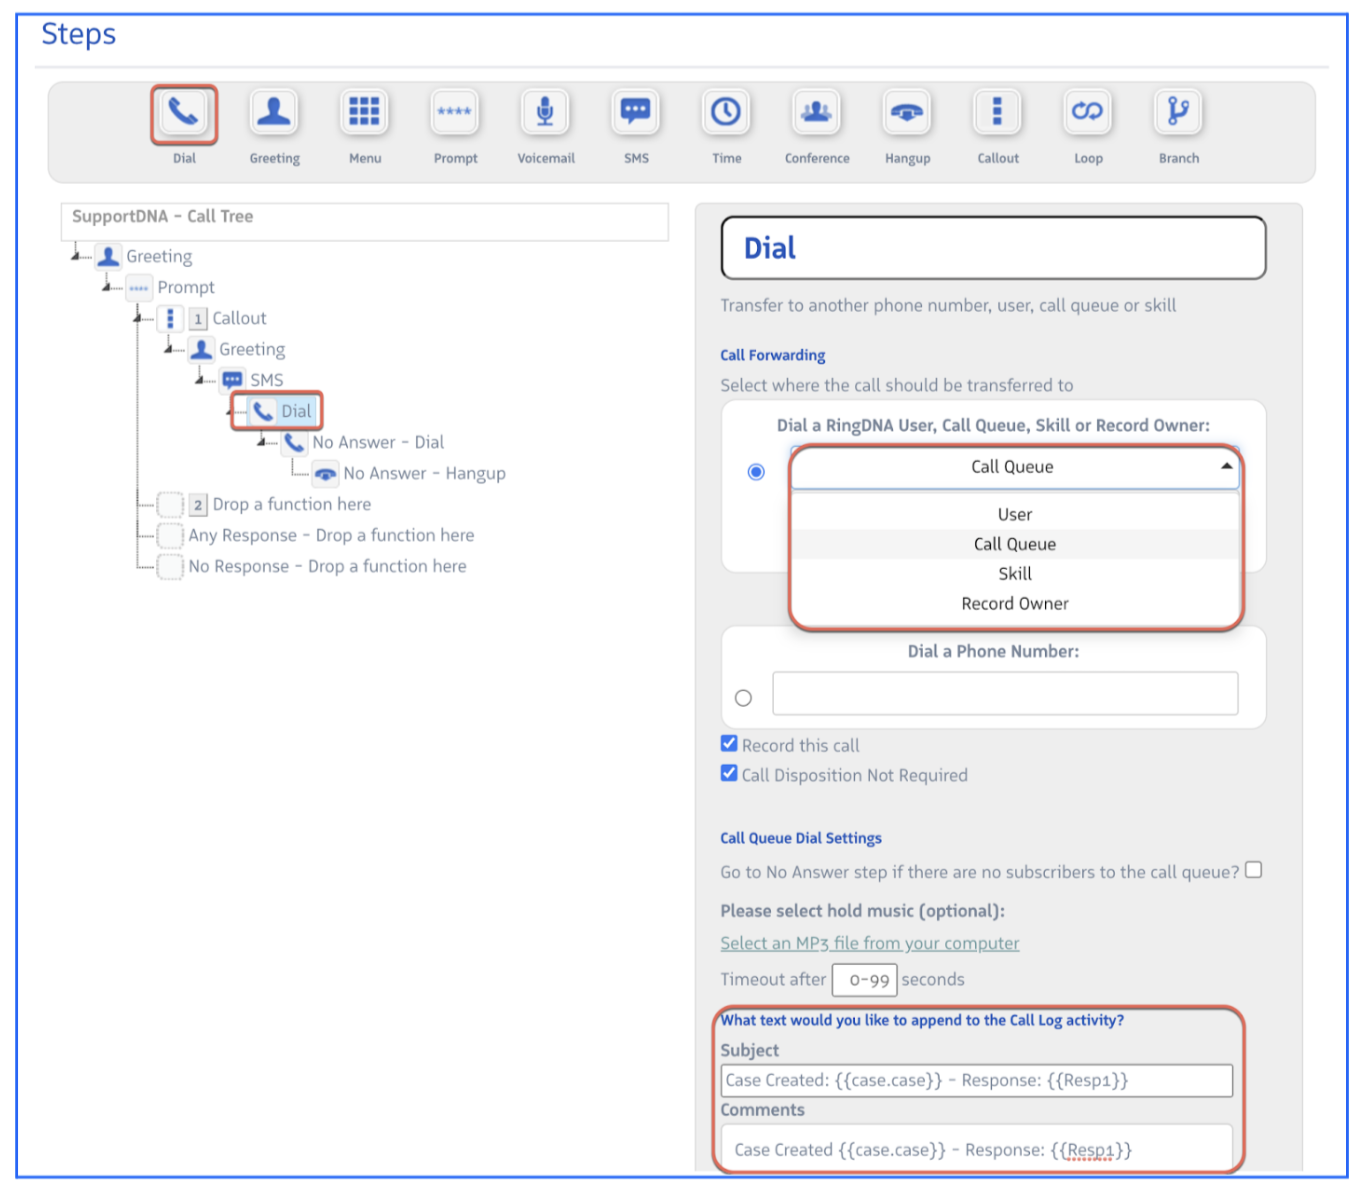The image size is (1358, 1192).
Task: Click the Branch step icon
Action: coord(1178,113)
